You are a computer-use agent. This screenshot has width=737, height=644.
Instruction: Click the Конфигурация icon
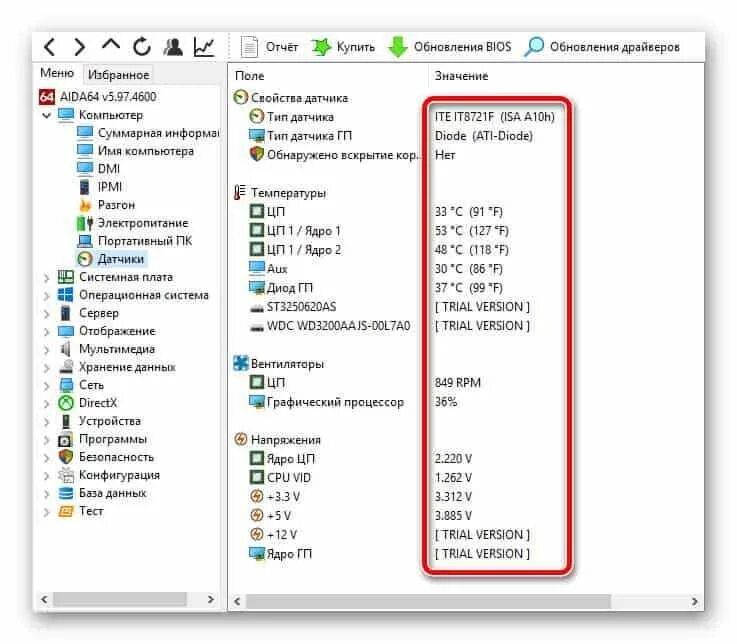click(x=66, y=475)
